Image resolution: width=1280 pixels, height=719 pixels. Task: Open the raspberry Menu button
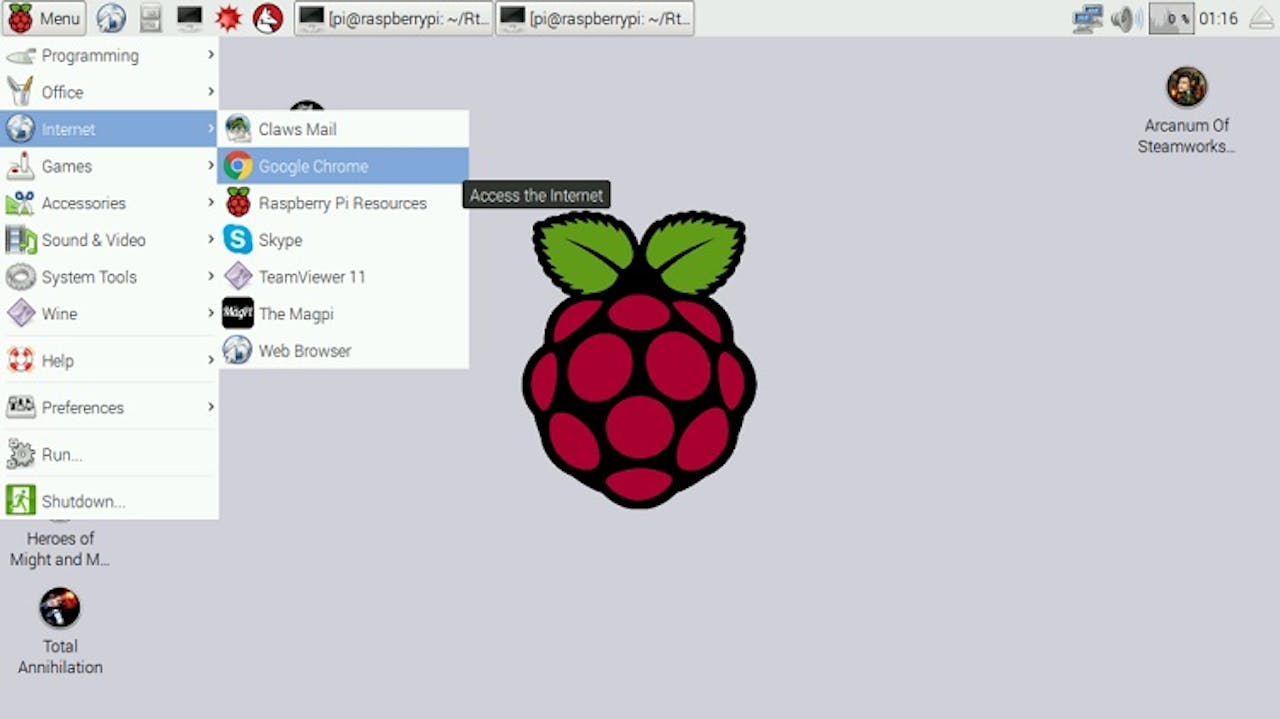pos(44,18)
